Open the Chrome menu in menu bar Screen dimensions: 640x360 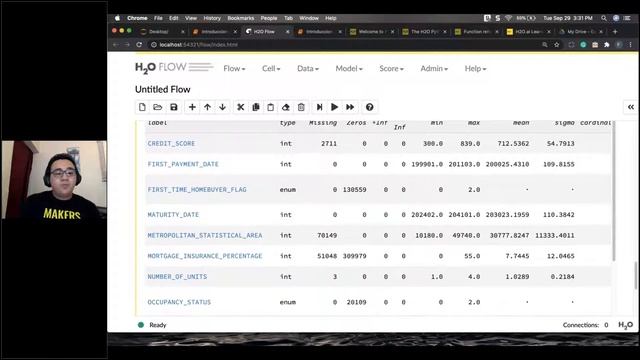137,18
